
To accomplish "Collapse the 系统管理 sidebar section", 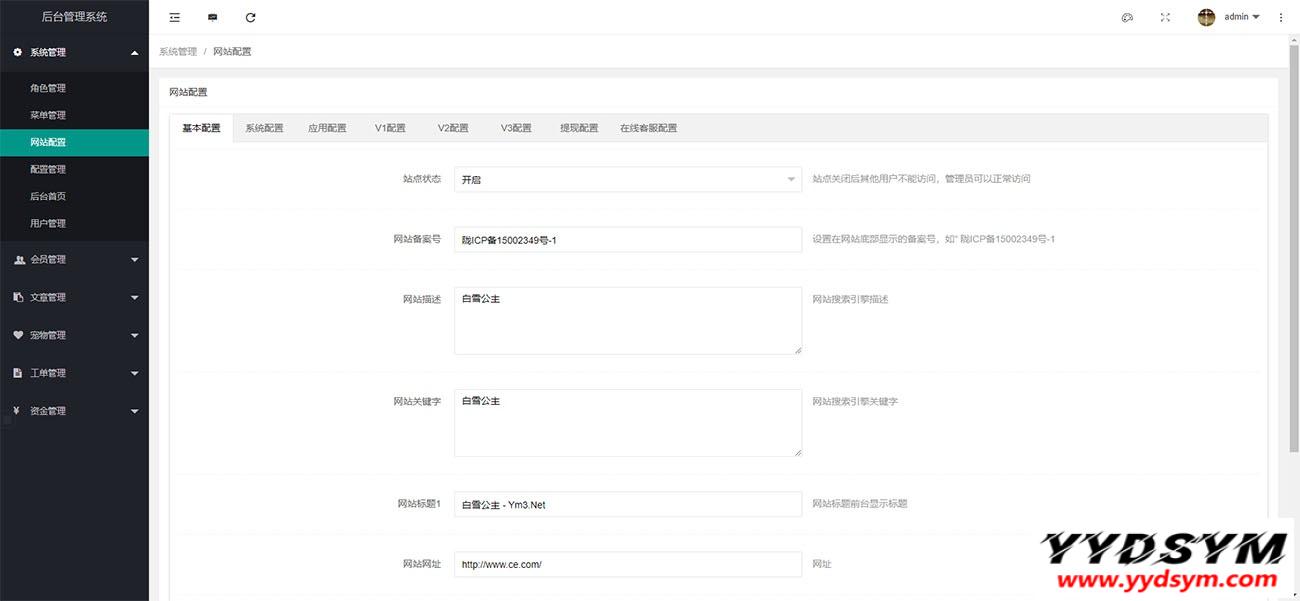I will (x=74, y=52).
